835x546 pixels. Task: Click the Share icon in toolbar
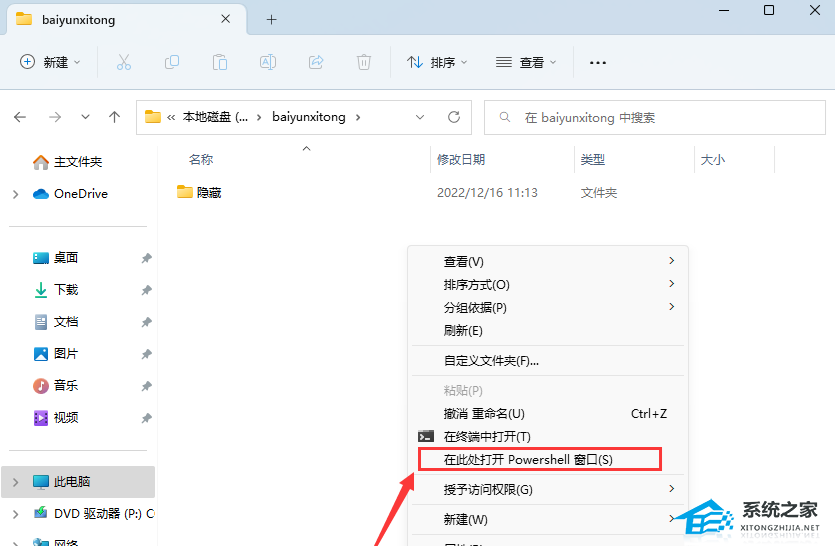click(316, 62)
